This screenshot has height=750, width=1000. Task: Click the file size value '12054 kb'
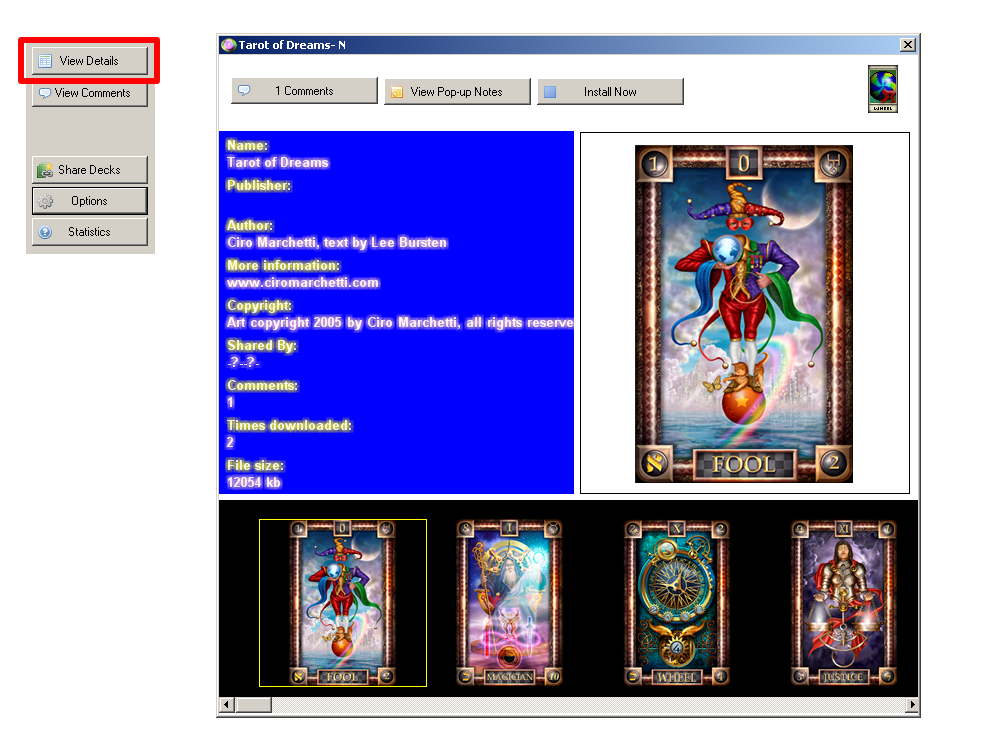pos(254,482)
